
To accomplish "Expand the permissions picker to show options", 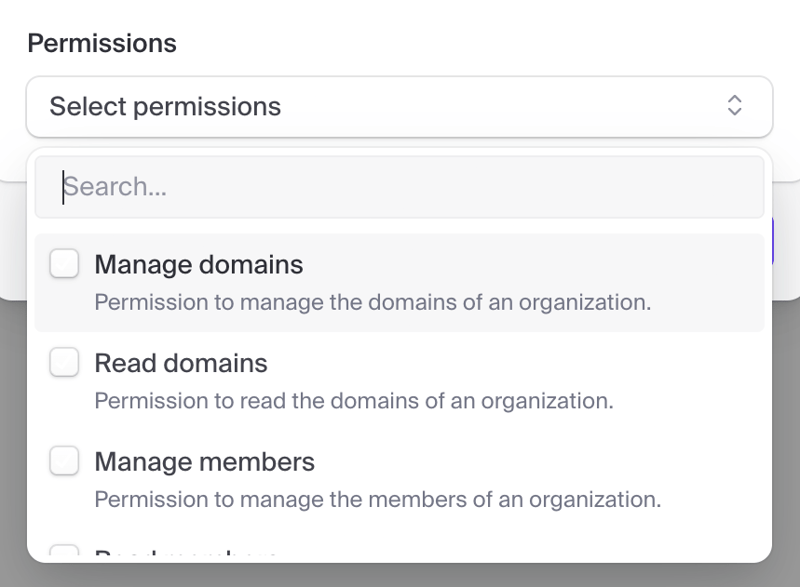I will click(x=400, y=106).
